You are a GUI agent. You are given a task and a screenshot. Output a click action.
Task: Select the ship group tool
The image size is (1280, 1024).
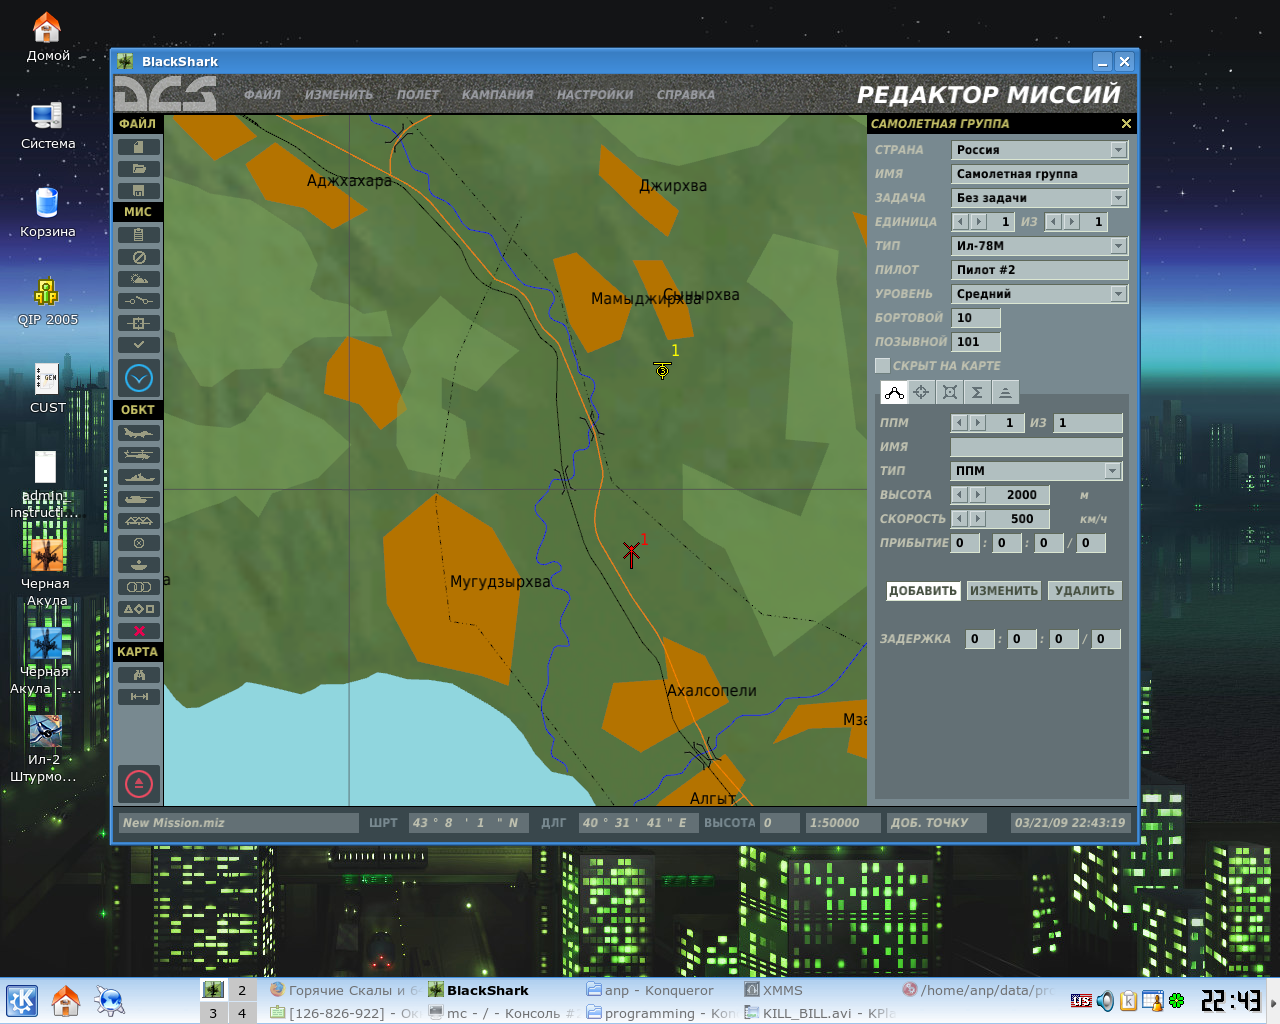coord(138,477)
